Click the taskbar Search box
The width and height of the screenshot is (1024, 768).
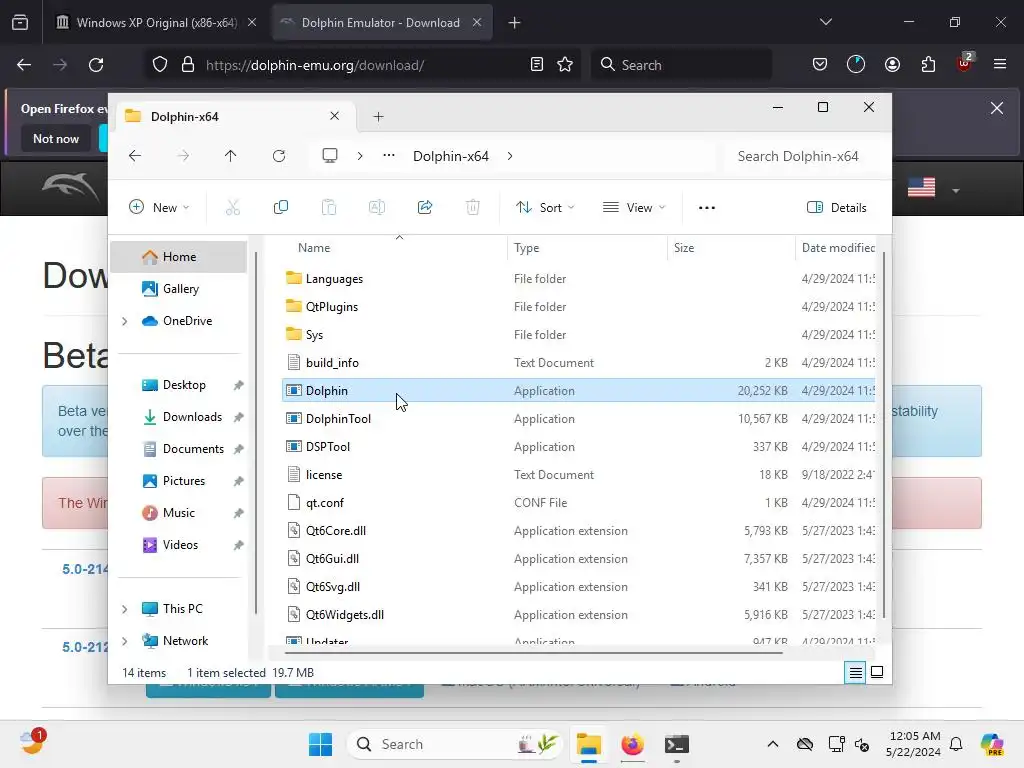[455, 744]
